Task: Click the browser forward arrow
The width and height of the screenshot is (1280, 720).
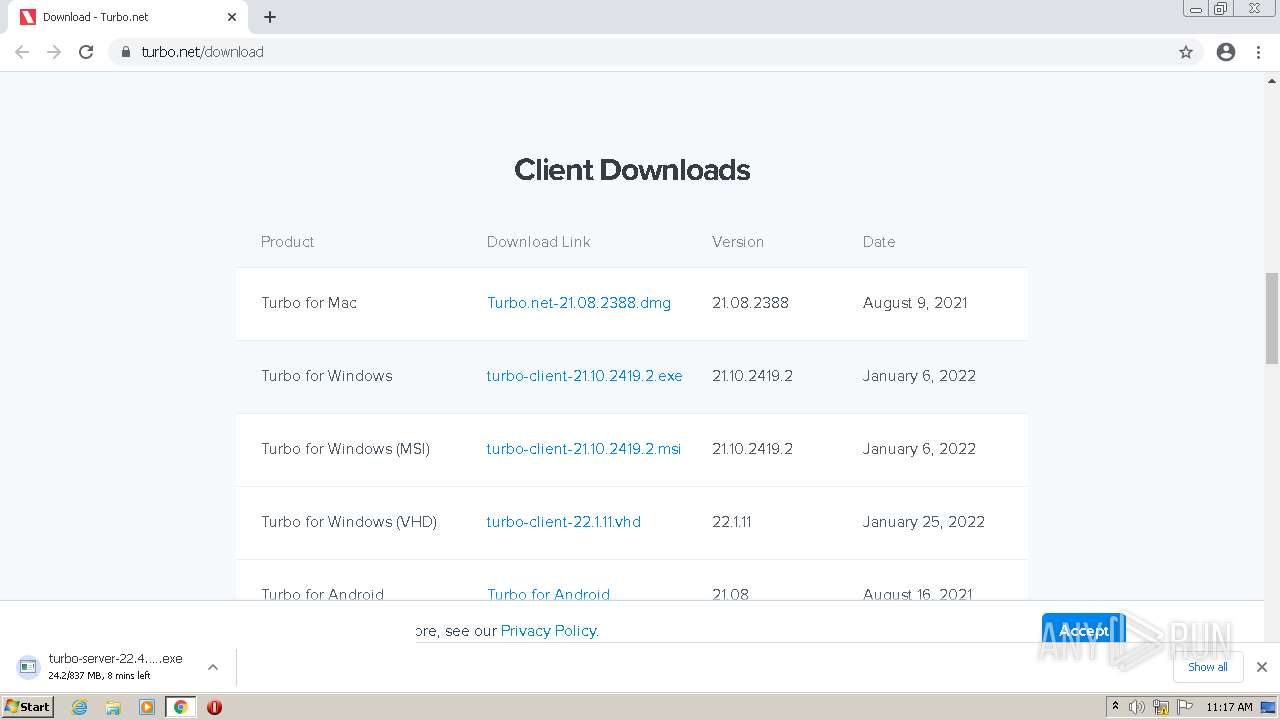Action: click(x=54, y=52)
